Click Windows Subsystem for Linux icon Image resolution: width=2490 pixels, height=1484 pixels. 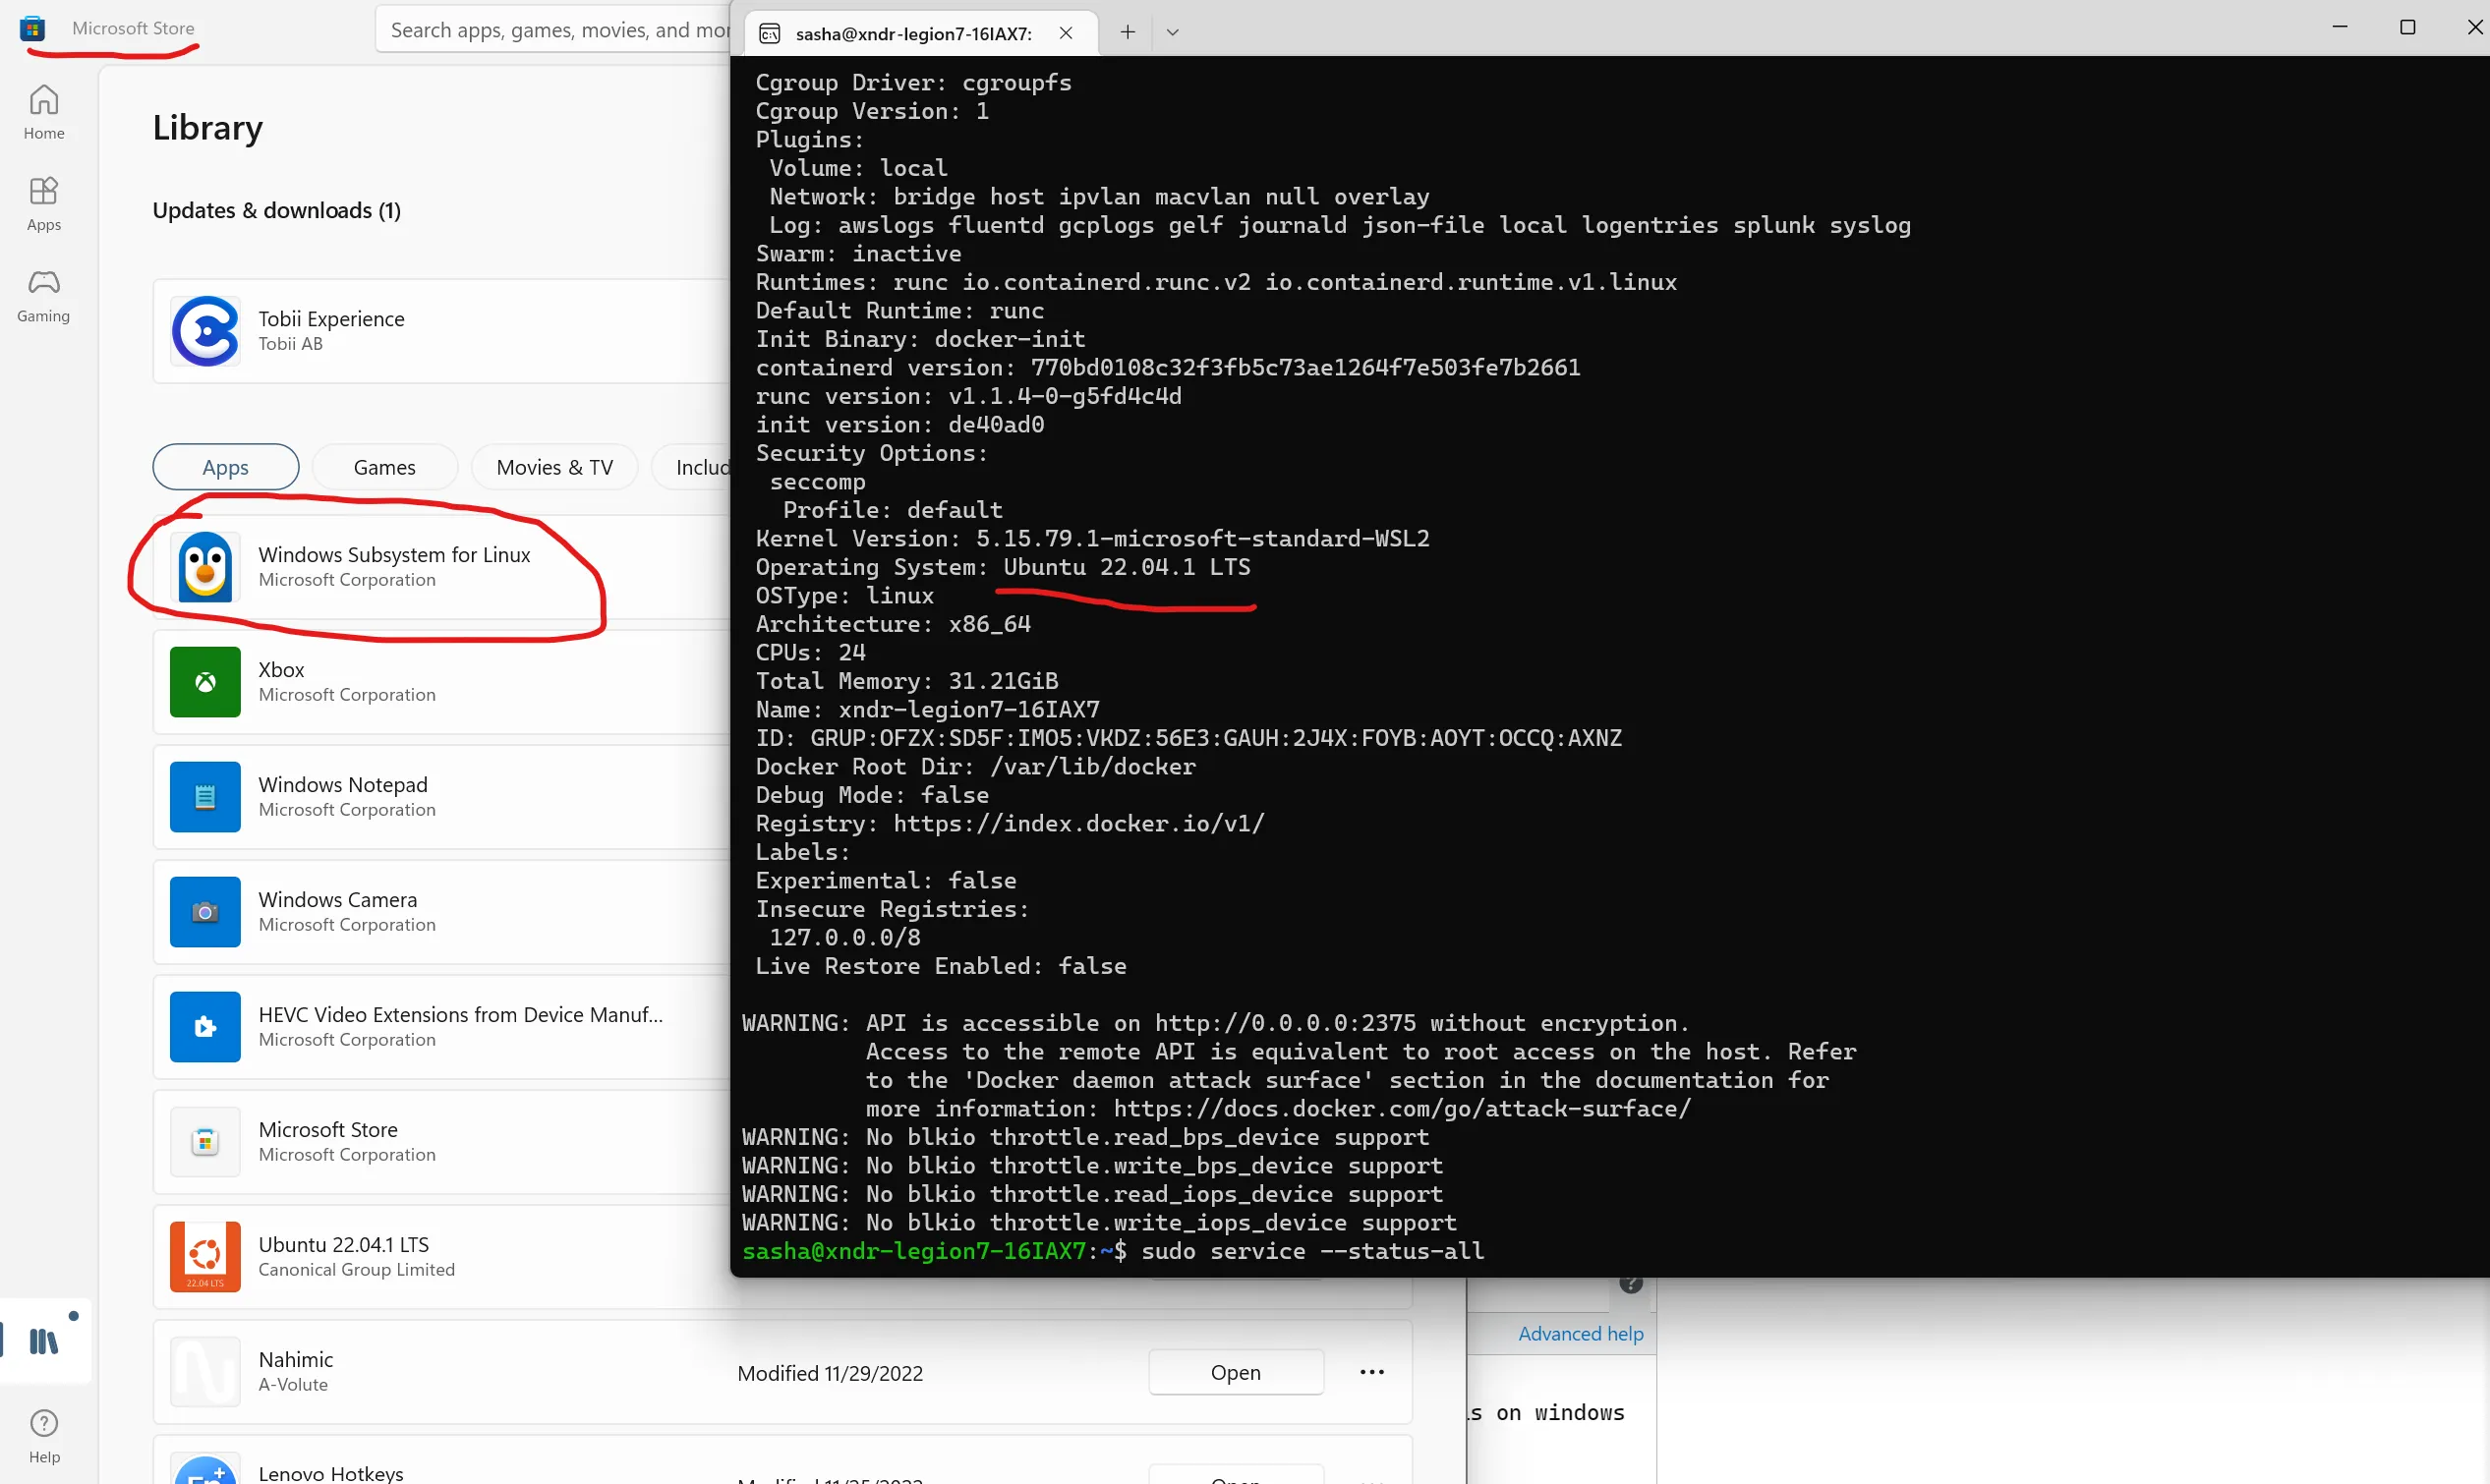coord(205,567)
